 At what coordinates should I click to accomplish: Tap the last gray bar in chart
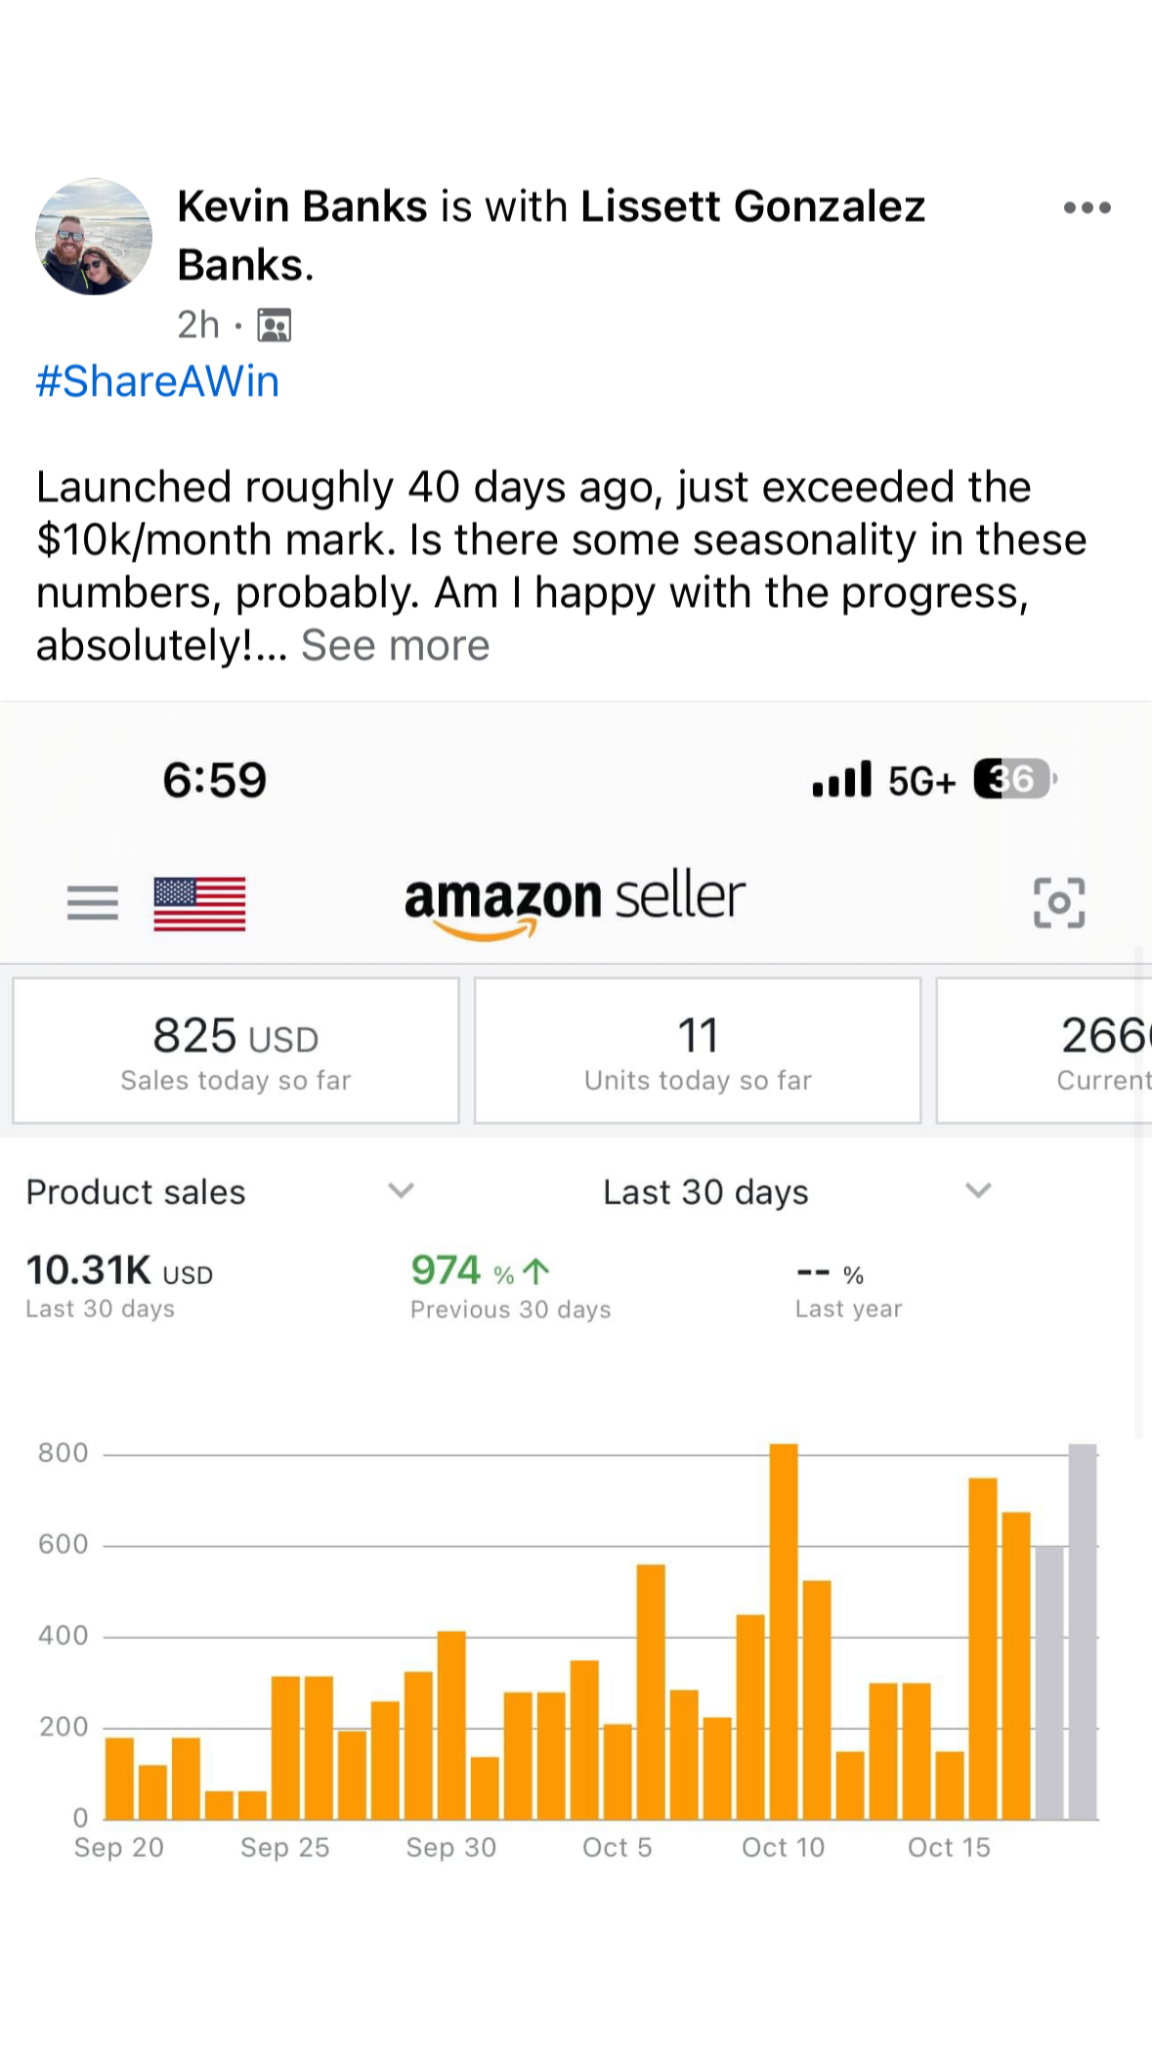(x=1083, y=1630)
